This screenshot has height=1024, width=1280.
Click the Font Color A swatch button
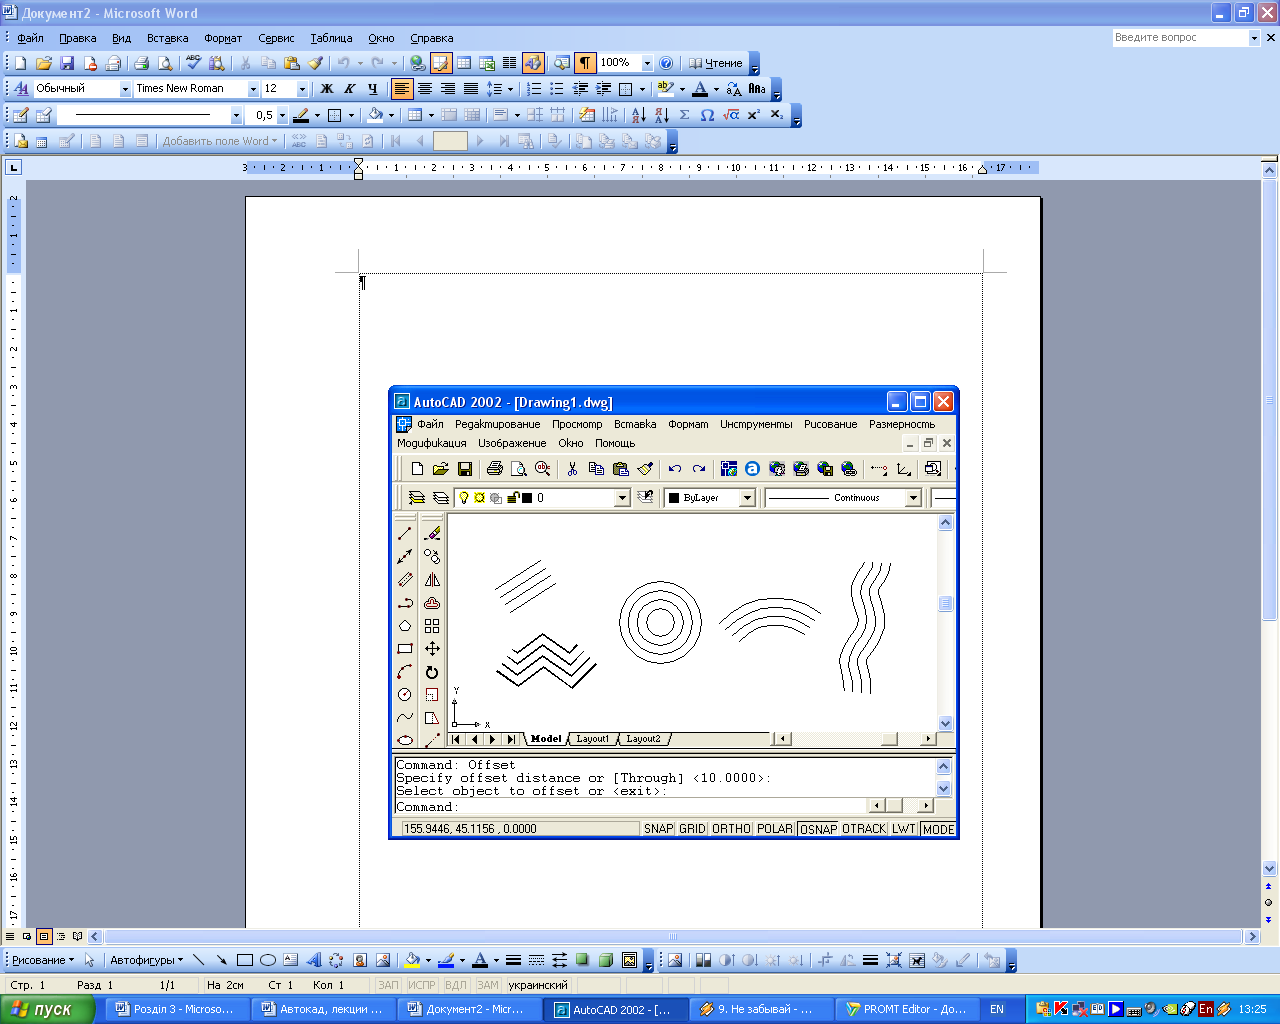(700, 89)
